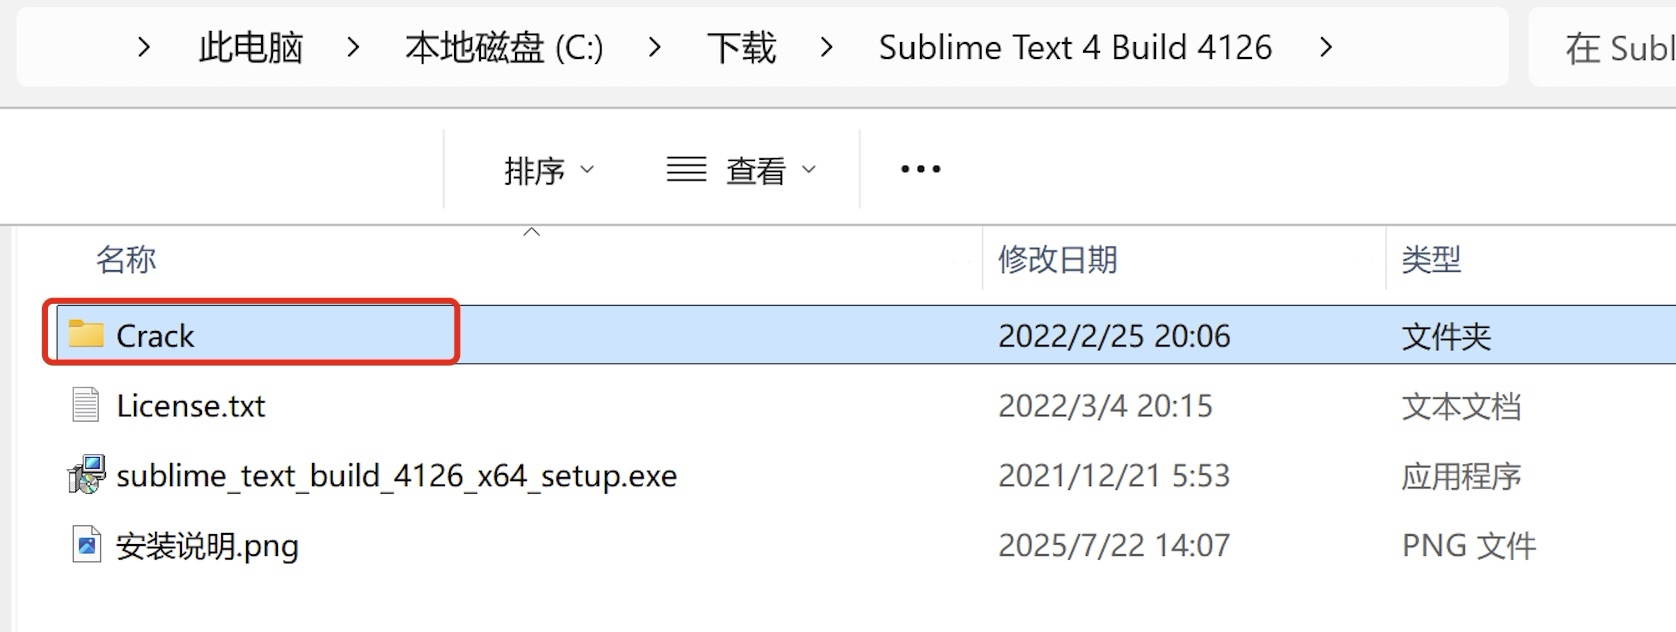The image size is (1676, 632).
Task: Sort files by the 名称 column
Action: click(x=126, y=260)
